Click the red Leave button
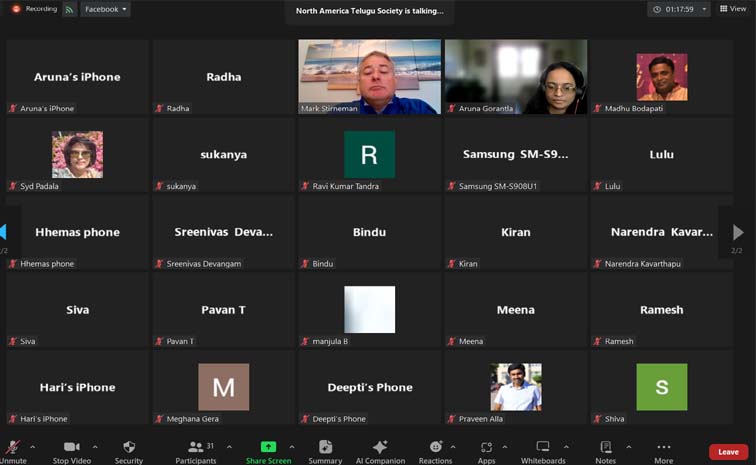 click(x=728, y=452)
